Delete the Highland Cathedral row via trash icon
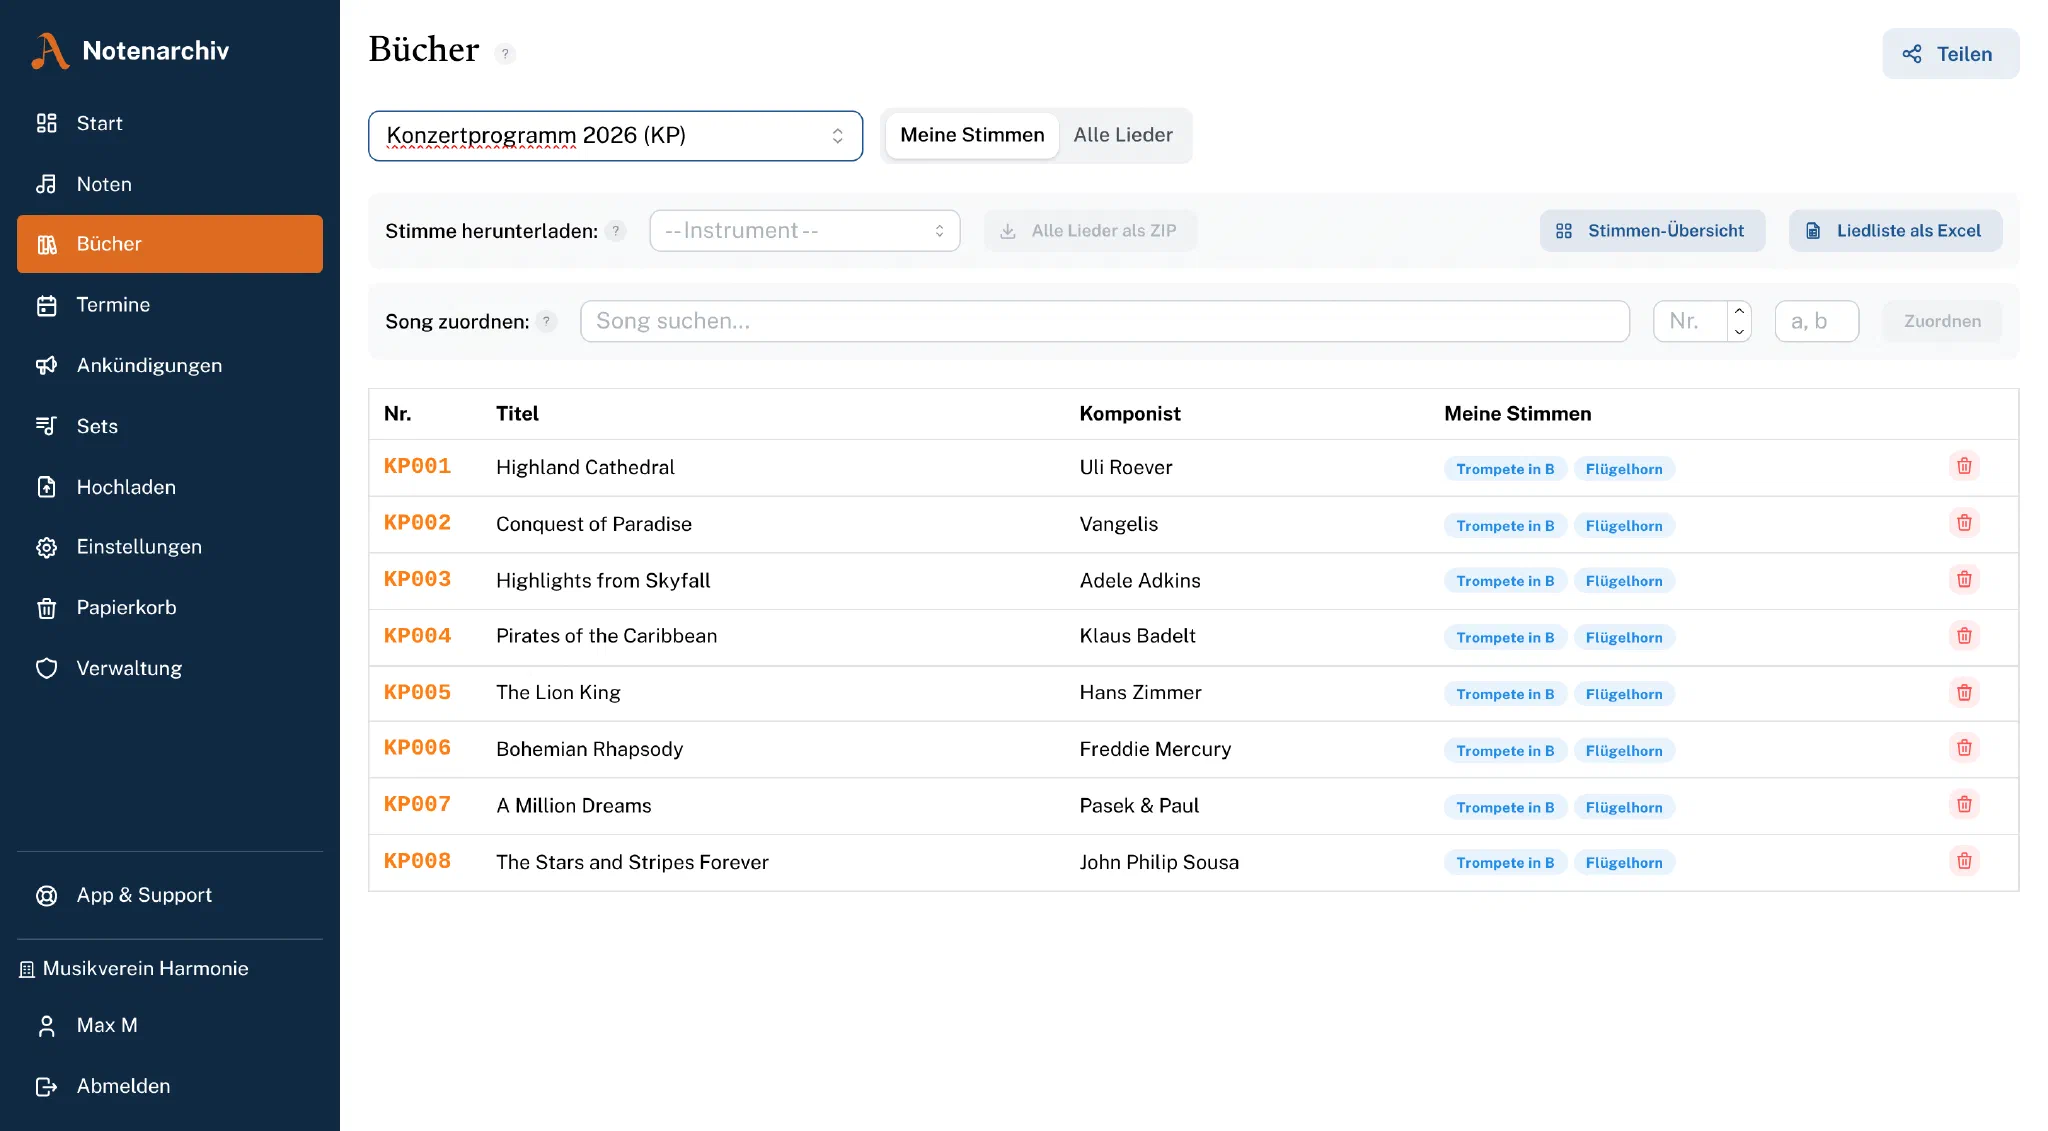 [x=1964, y=466]
